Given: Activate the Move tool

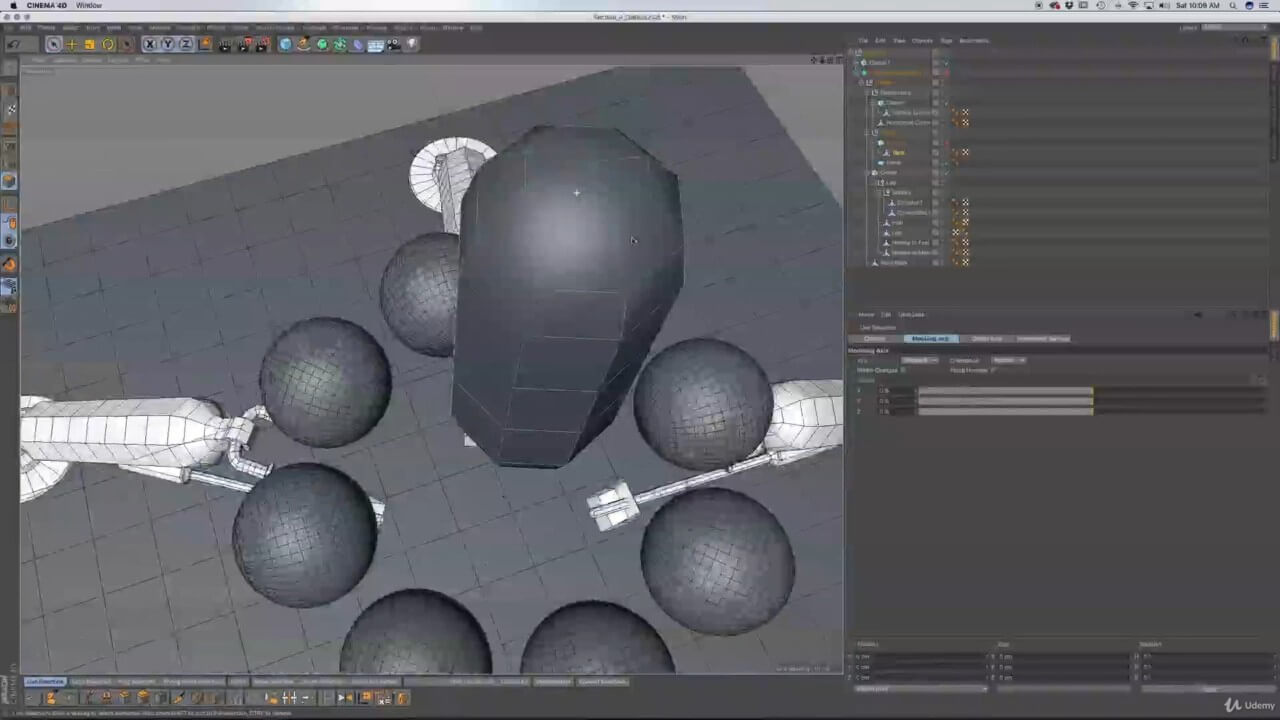Looking at the screenshot, I should (x=72, y=44).
